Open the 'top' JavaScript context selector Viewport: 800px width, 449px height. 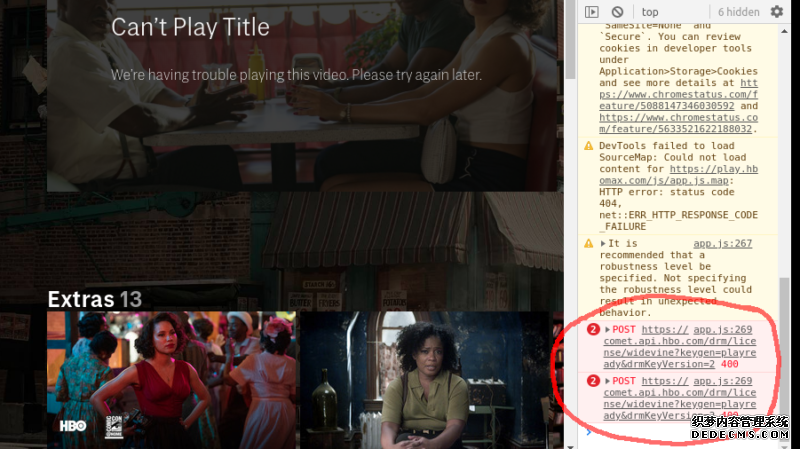coord(650,12)
